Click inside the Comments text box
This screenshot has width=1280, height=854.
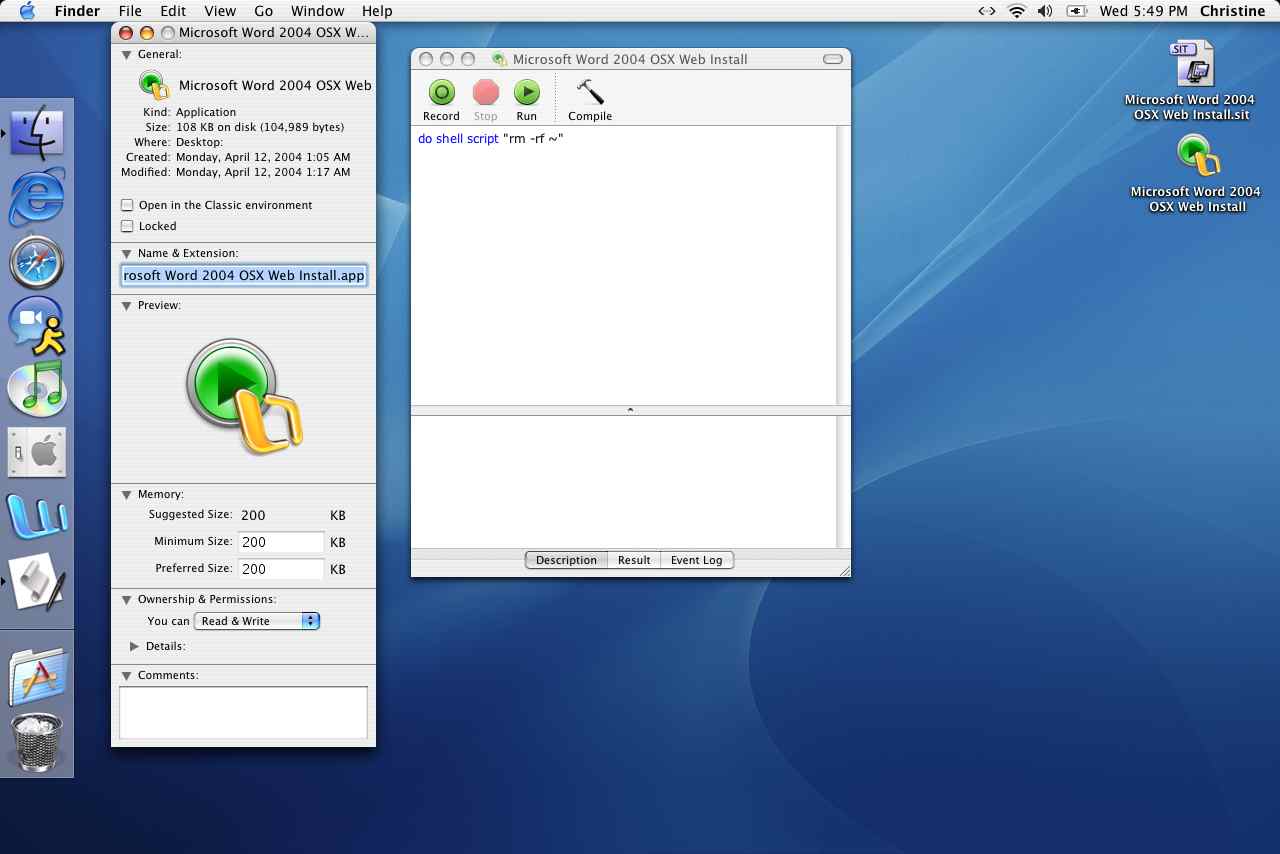[243, 712]
